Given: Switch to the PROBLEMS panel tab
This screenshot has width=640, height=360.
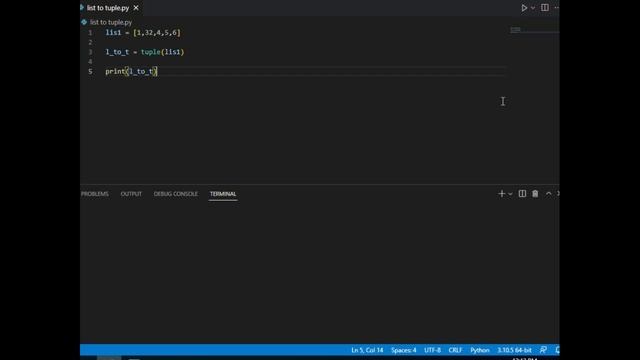Looking at the screenshot, I should [x=95, y=194].
